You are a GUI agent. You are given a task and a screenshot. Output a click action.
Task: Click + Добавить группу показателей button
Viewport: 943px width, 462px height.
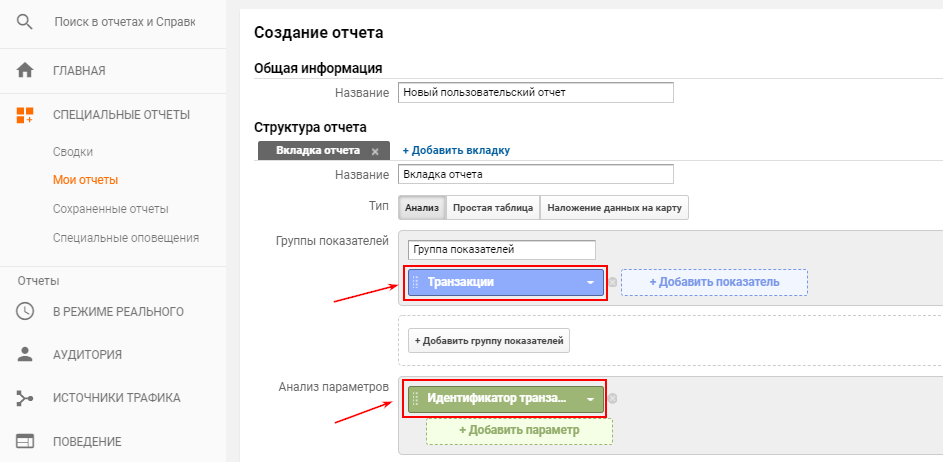(489, 340)
